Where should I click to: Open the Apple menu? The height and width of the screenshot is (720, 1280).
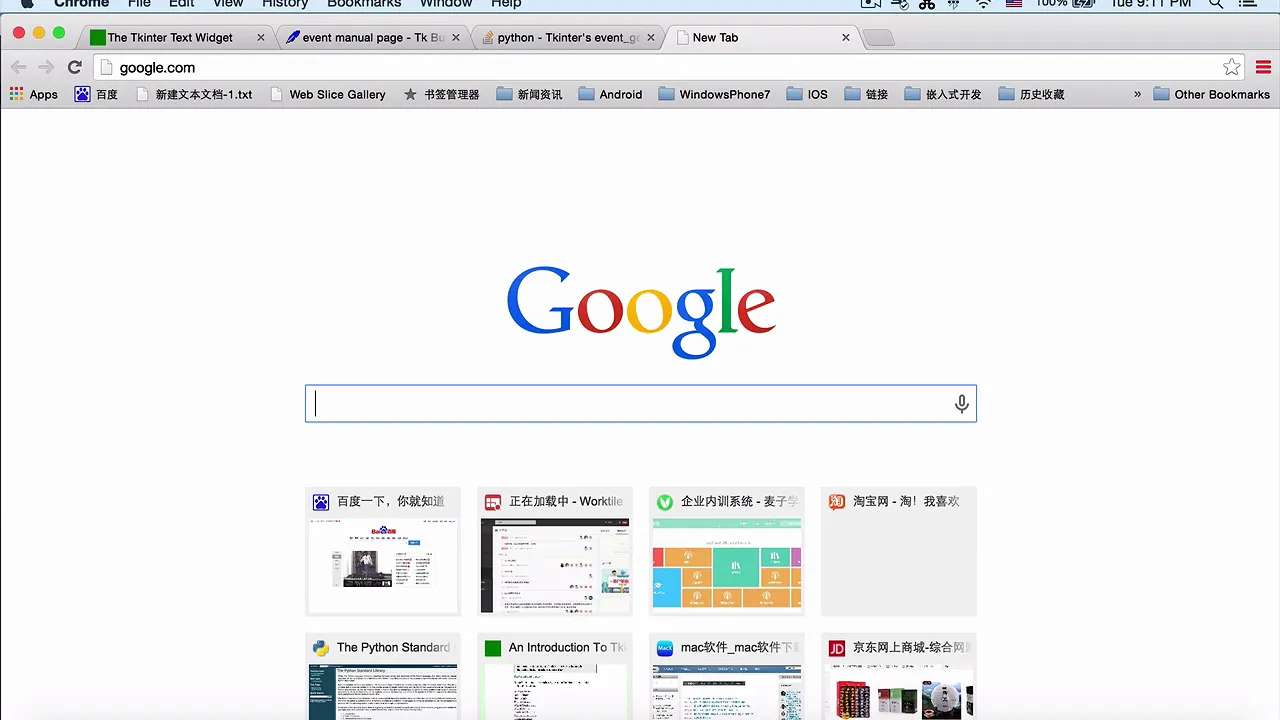pos(27,4)
